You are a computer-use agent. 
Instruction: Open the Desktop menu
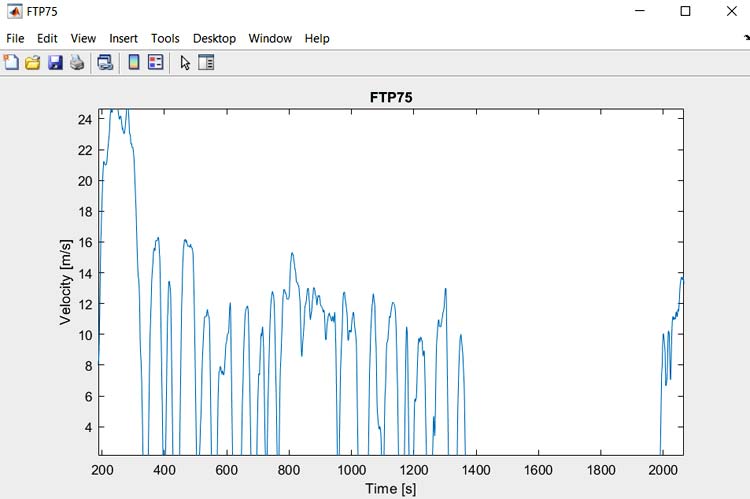(214, 38)
